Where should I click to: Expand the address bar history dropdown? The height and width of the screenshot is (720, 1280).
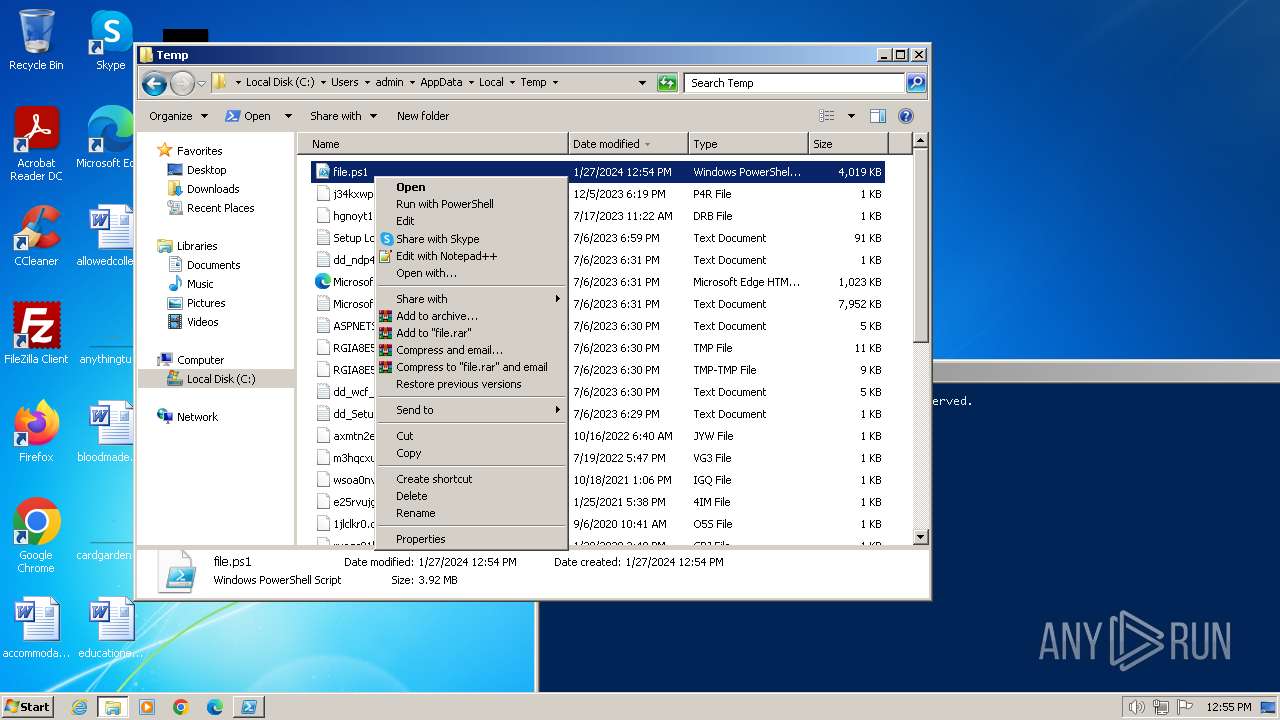(642, 83)
